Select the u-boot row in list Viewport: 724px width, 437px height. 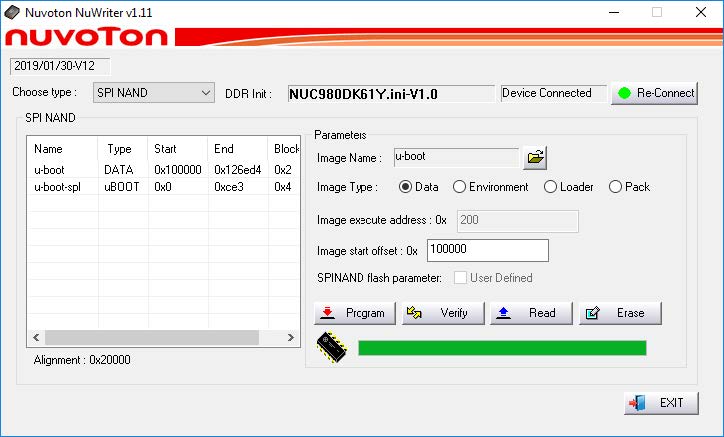coord(163,170)
